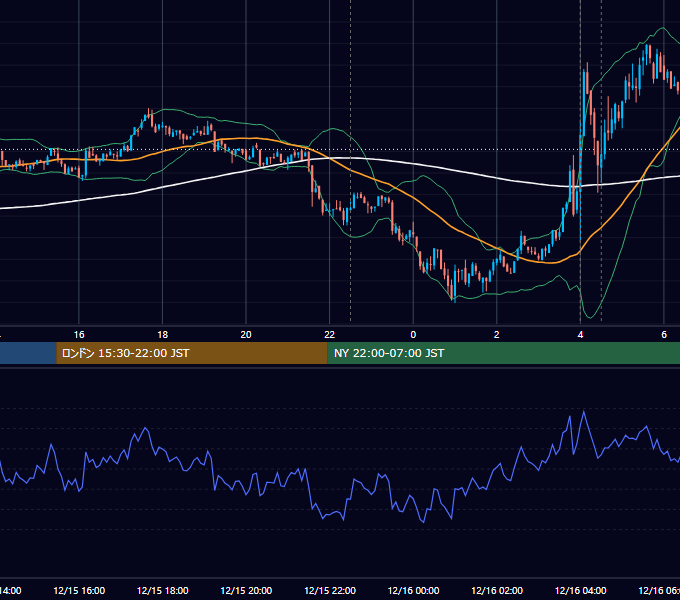Click the NY session band 22:00-07:00 JST
The width and height of the screenshot is (680, 600).
[x=503, y=353]
